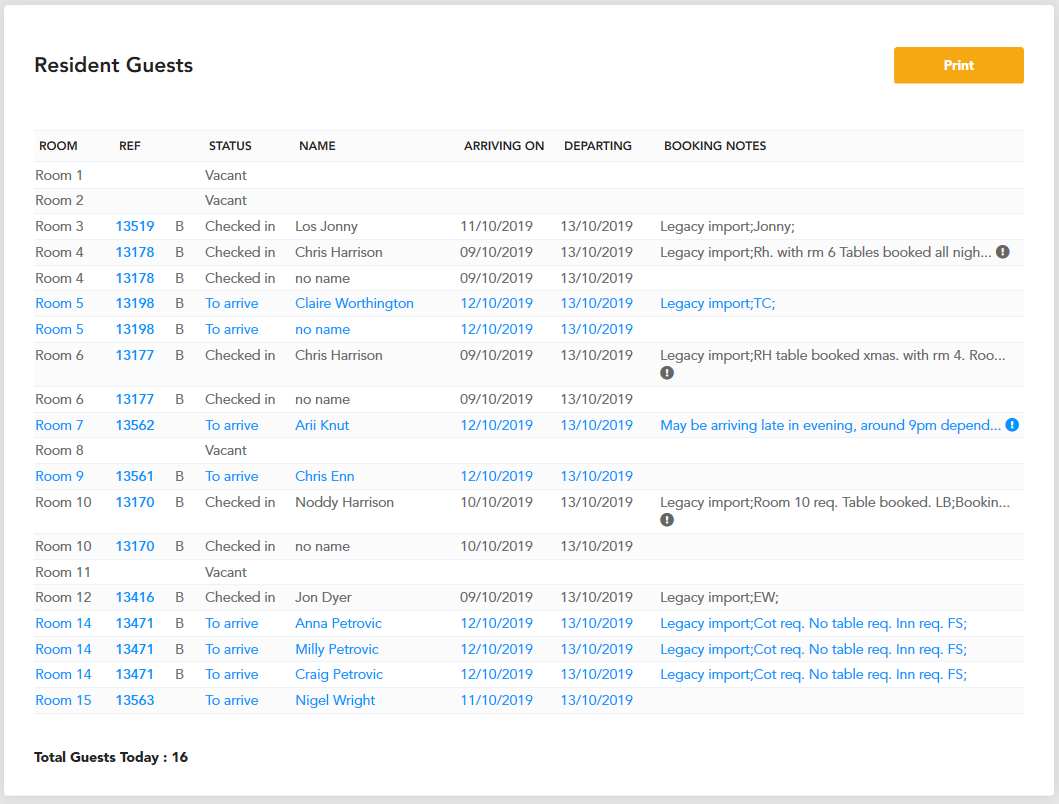Click the BOOKING NOTES column header
The width and height of the screenshot is (1059, 804).
click(x=715, y=146)
